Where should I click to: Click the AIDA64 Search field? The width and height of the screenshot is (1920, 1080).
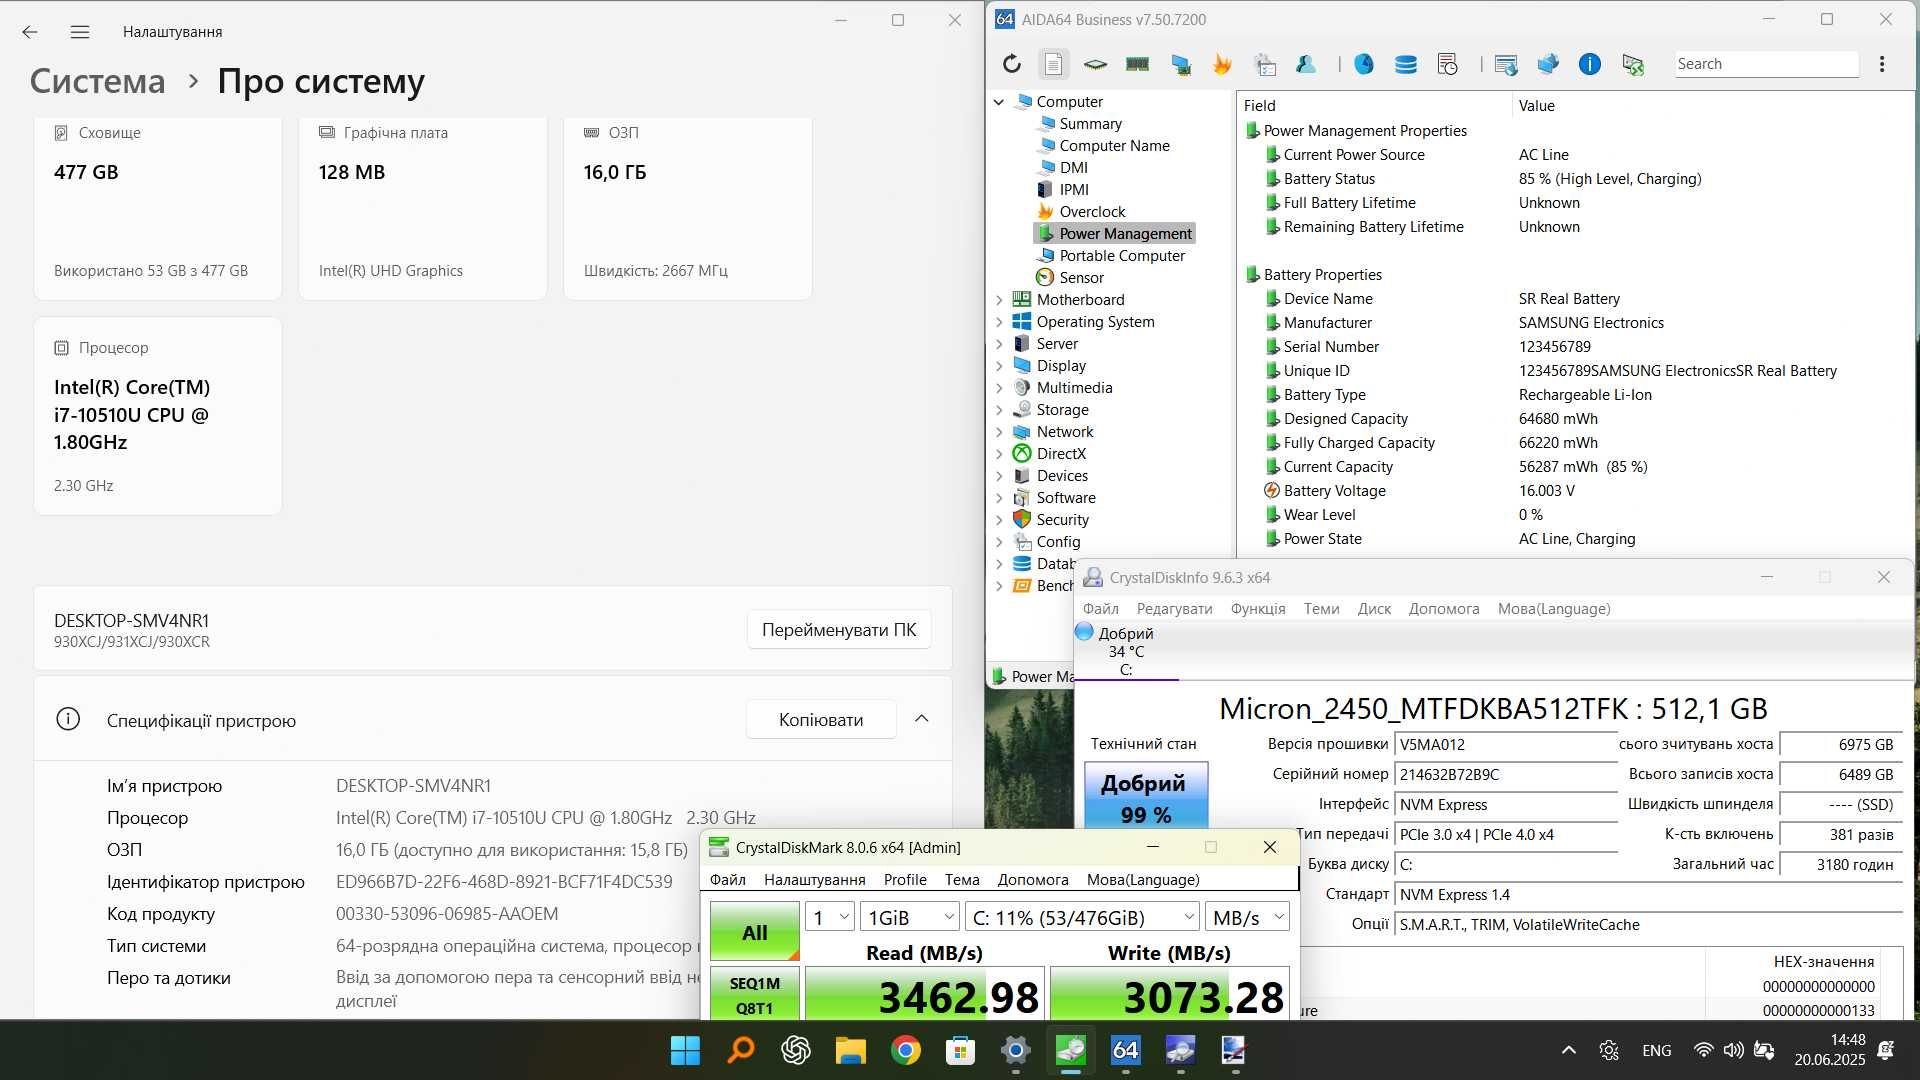point(1766,64)
